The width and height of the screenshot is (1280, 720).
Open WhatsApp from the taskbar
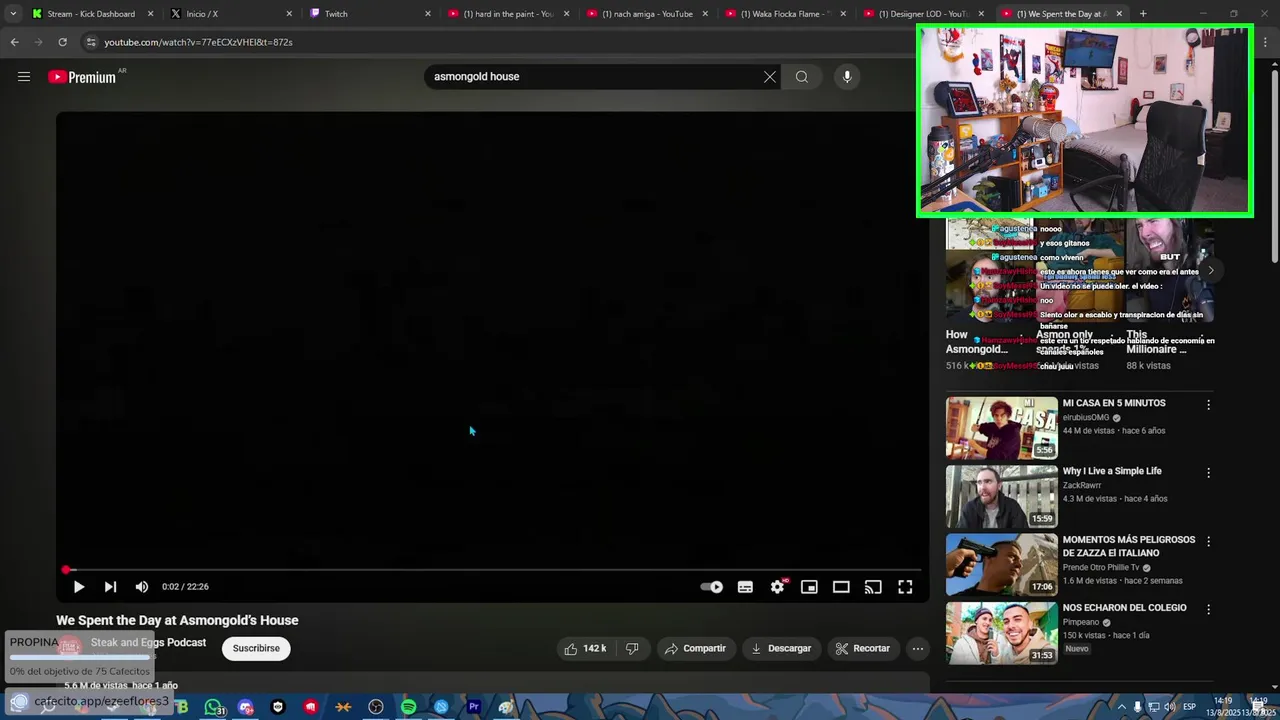point(213,707)
